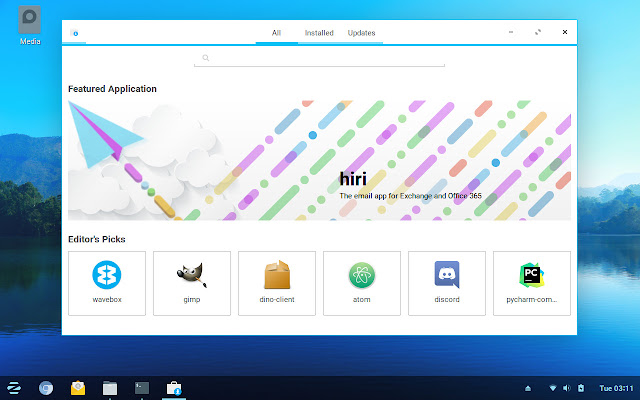Click the battery indicator in tray

(581, 388)
